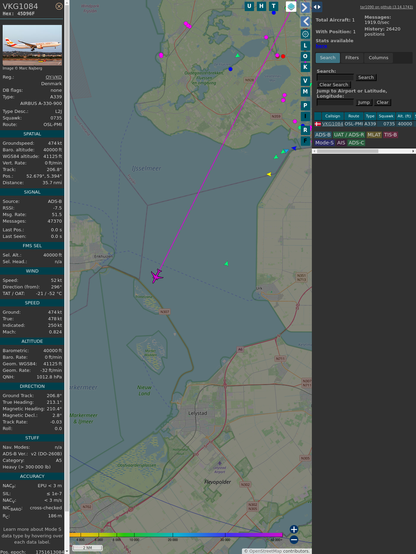Toggle the H map button

(261, 6)
